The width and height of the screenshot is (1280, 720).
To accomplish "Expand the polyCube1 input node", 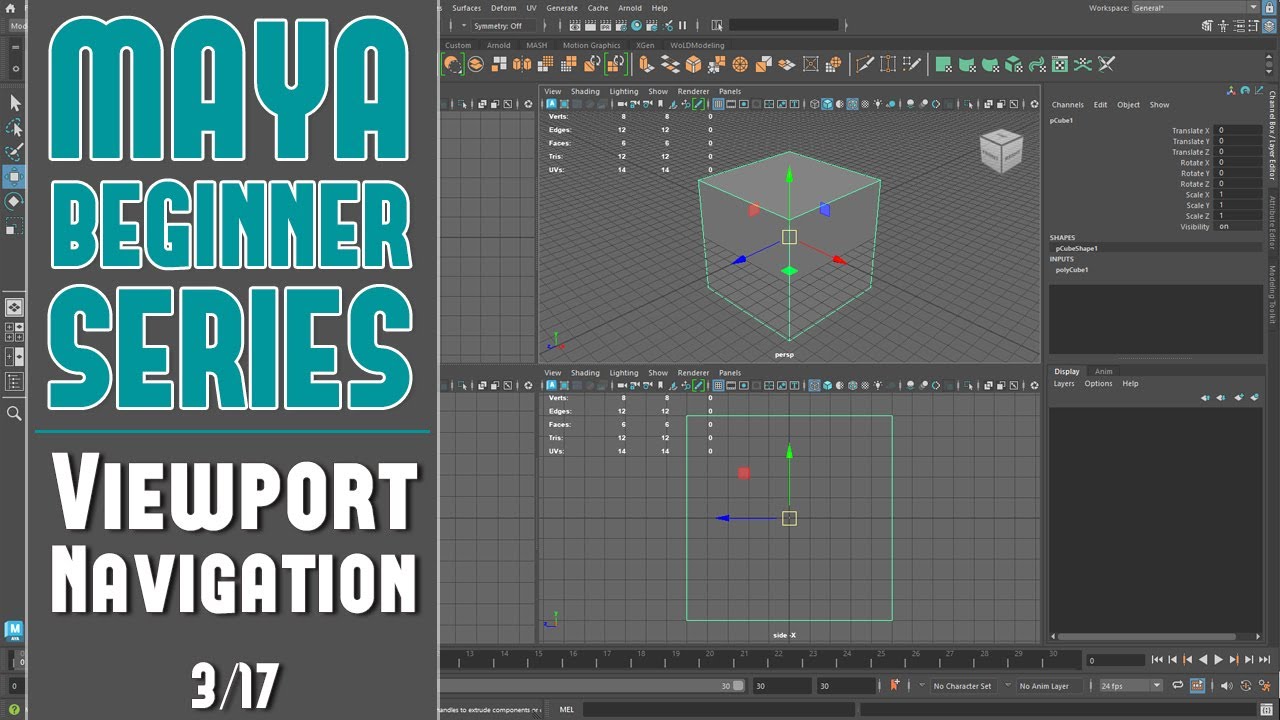I will pos(1072,270).
